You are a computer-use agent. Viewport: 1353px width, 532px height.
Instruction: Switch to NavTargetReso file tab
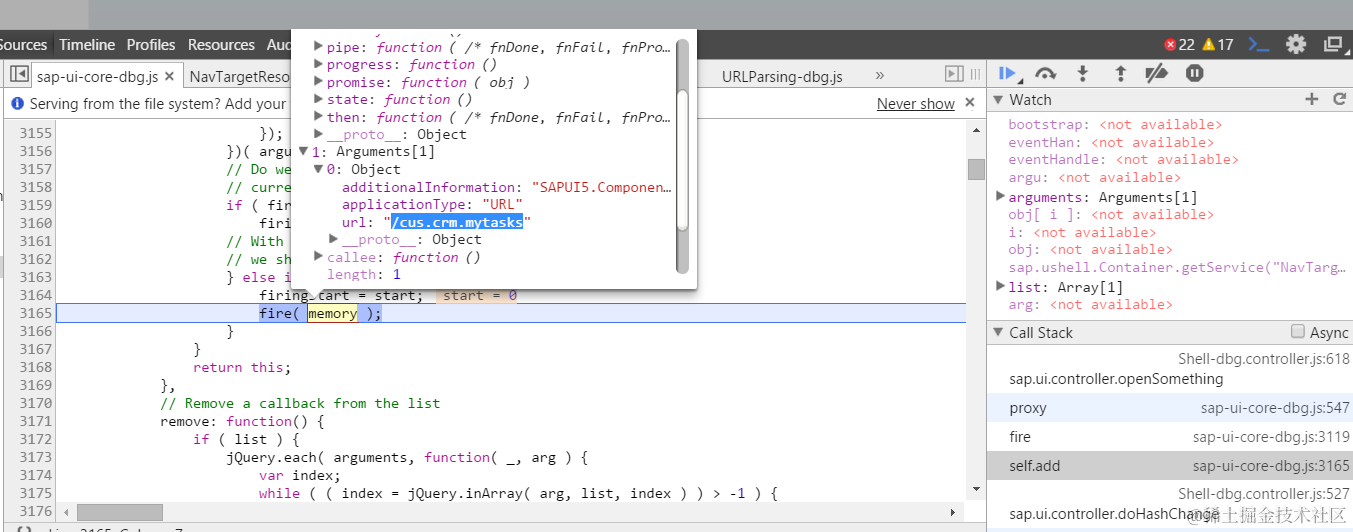239,76
